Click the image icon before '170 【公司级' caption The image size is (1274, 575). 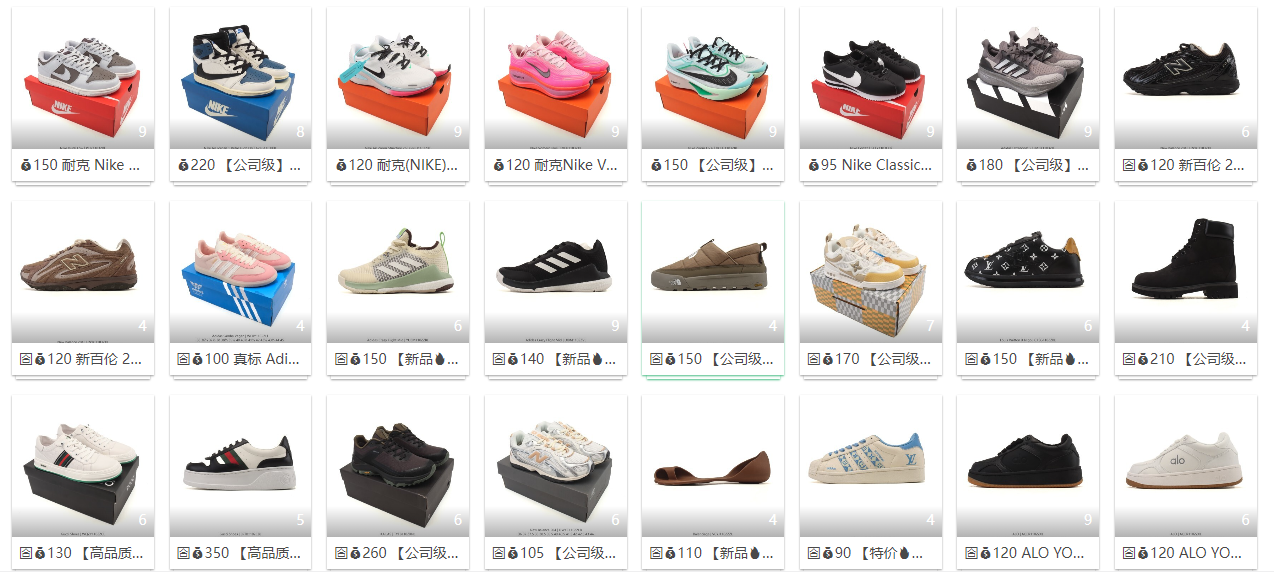click(x=813, y=359)
